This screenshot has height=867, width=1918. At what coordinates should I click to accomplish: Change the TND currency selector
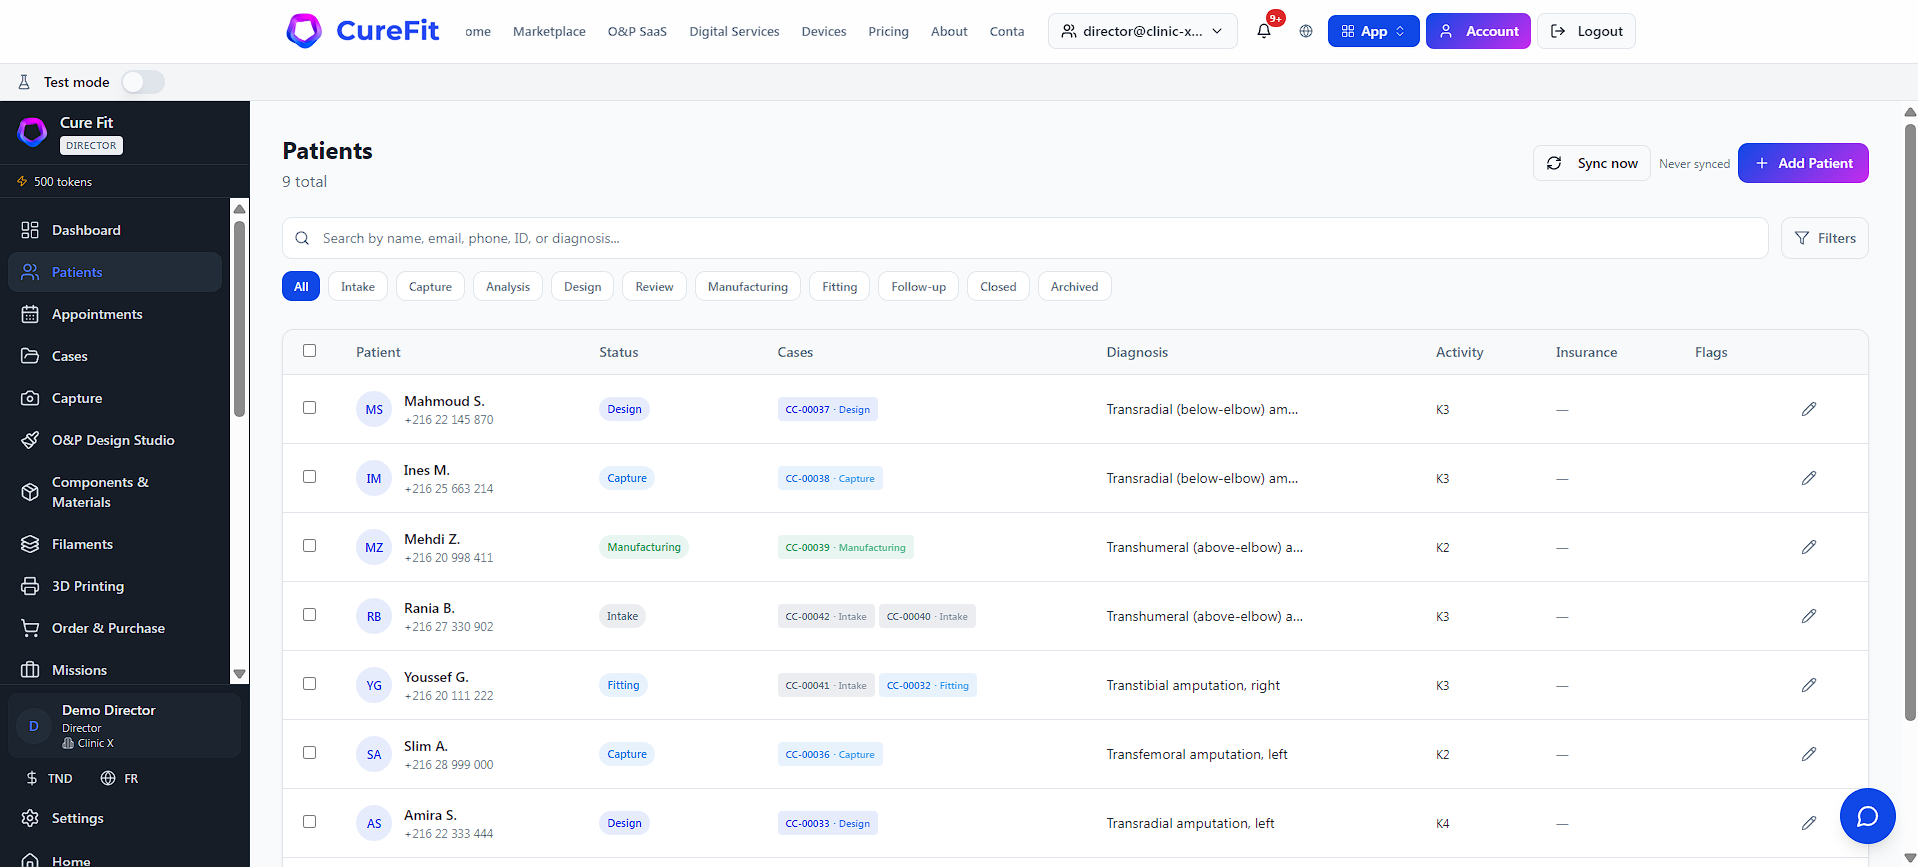pyautogui.click(x=49, y=778)
